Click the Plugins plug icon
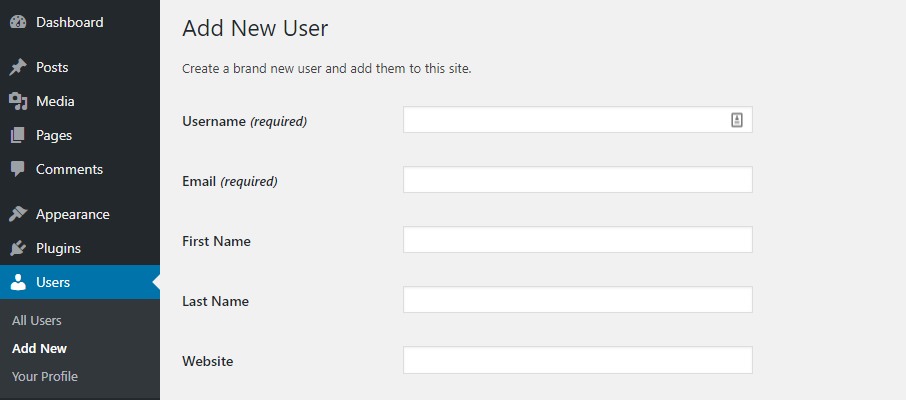This screenshot has height=400, width=906. 18,249
